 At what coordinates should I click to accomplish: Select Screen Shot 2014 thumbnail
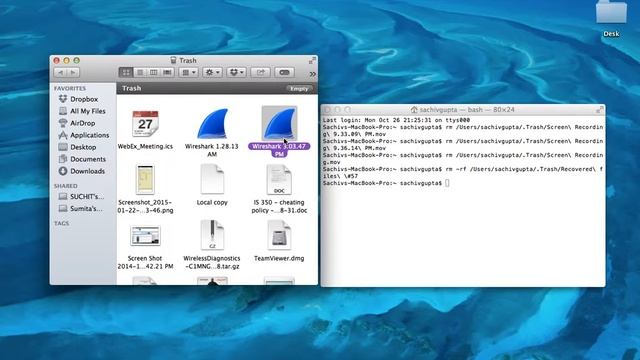tap(145, 236)
